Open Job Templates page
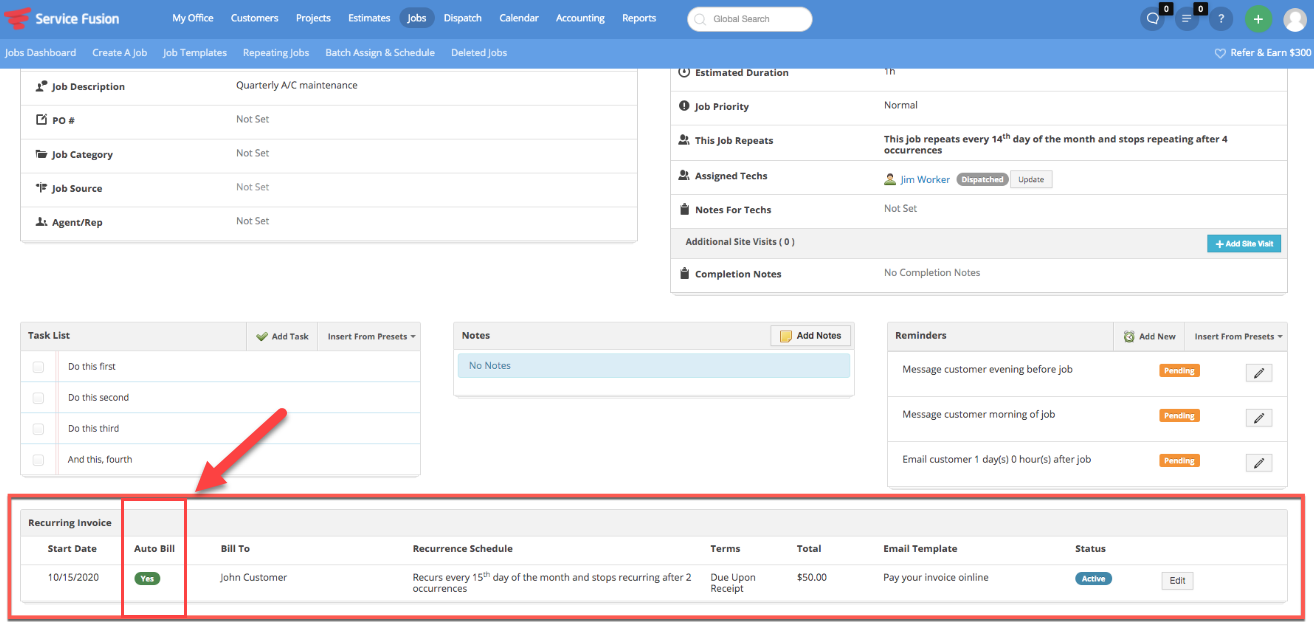The width and height of the screenshot is (1314, 622). (x=195, y=53)
